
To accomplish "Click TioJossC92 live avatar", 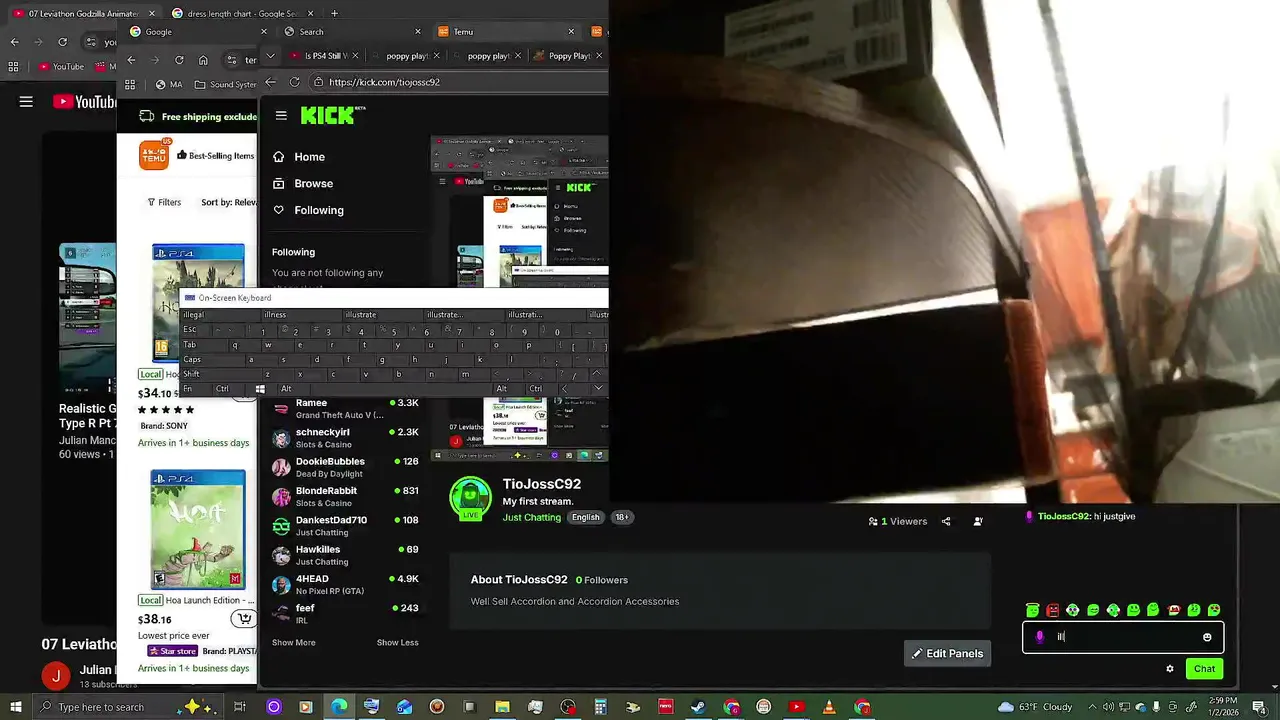I will tap(470, 499).
